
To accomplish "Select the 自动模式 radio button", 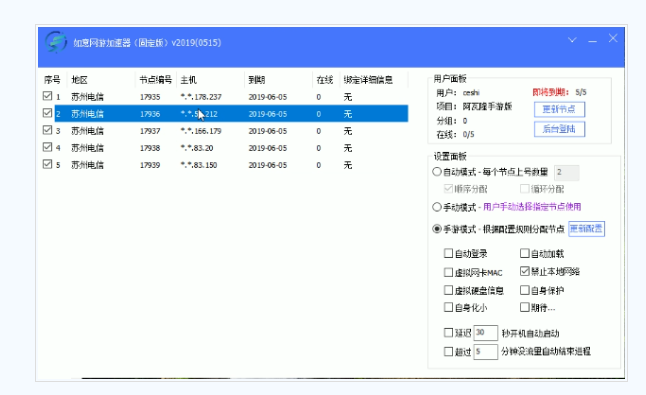I will pyautogui.click(x=437, y=171).
